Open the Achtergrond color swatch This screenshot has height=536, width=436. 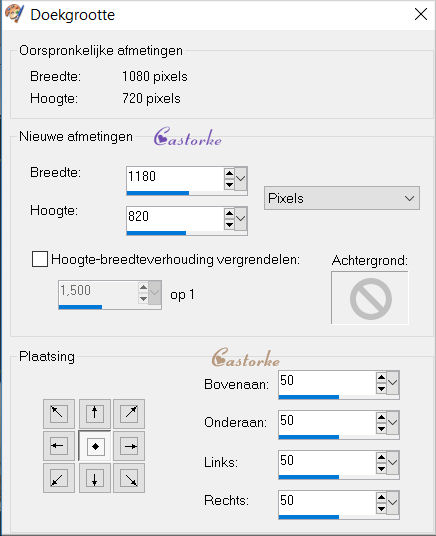[x=370, y=298]
